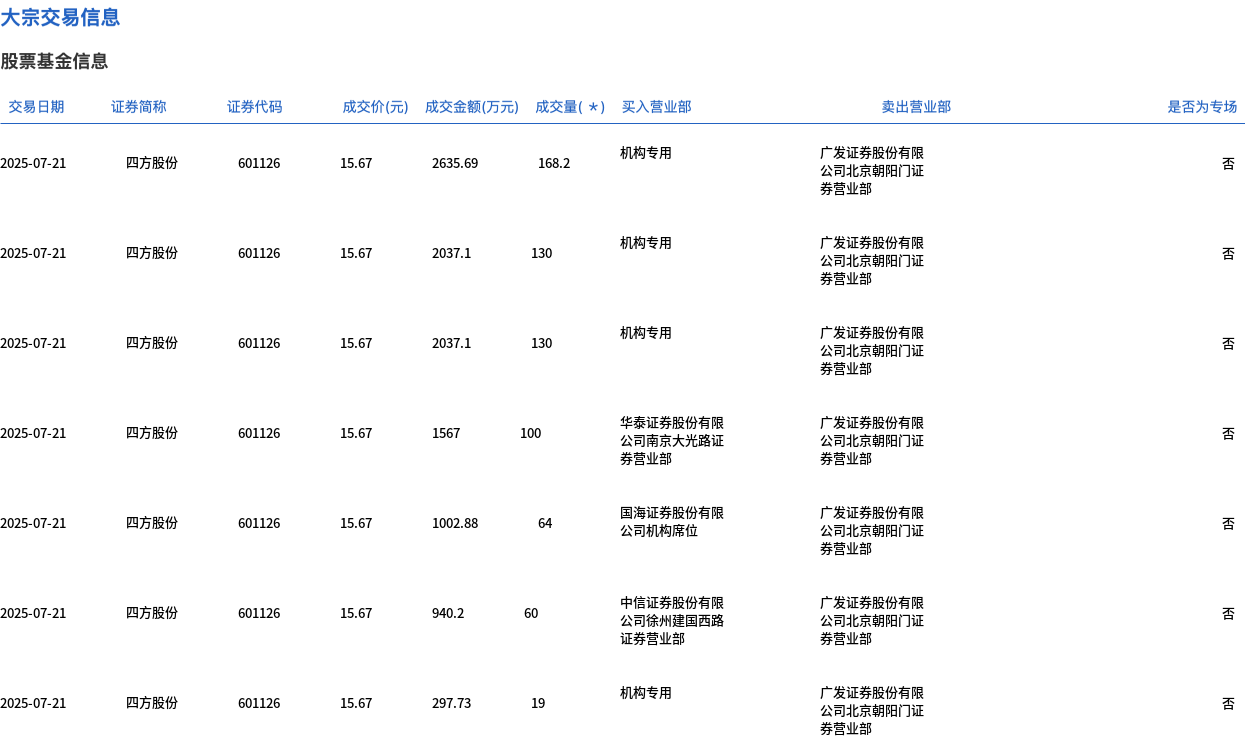Select 否 in the 297.73 row
Screen dimensions: 1245x754
tap(1228, 703)
